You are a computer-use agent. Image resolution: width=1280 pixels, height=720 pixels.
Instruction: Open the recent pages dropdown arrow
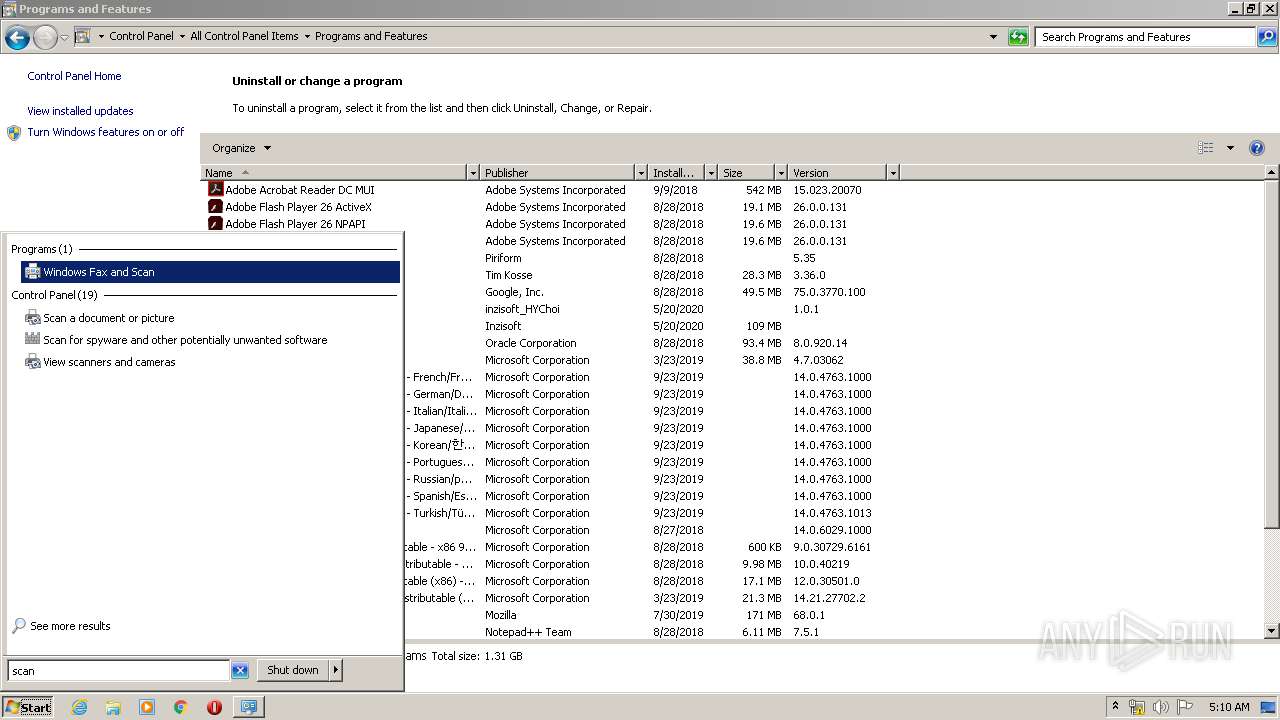click(64, 38)
